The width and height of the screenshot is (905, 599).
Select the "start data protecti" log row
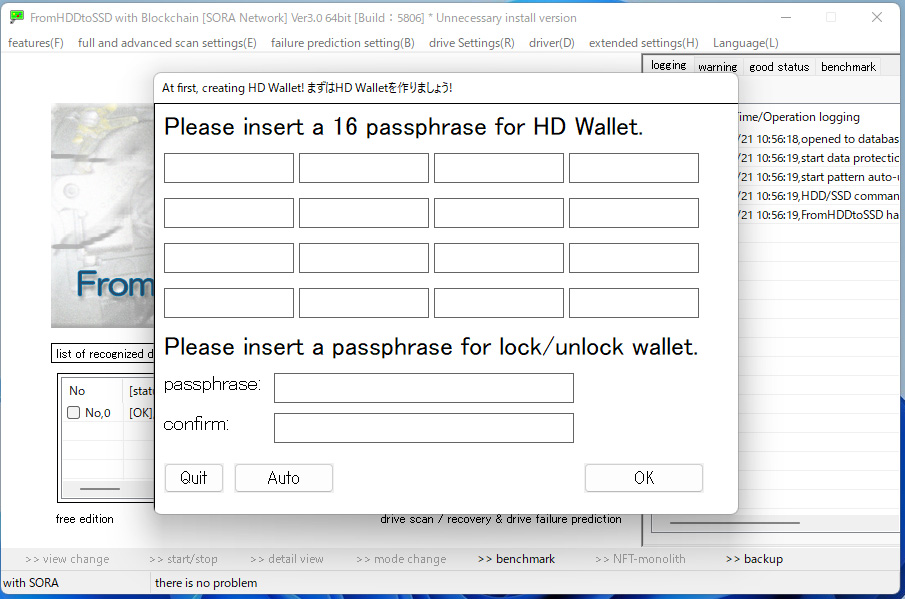point(818,158)
